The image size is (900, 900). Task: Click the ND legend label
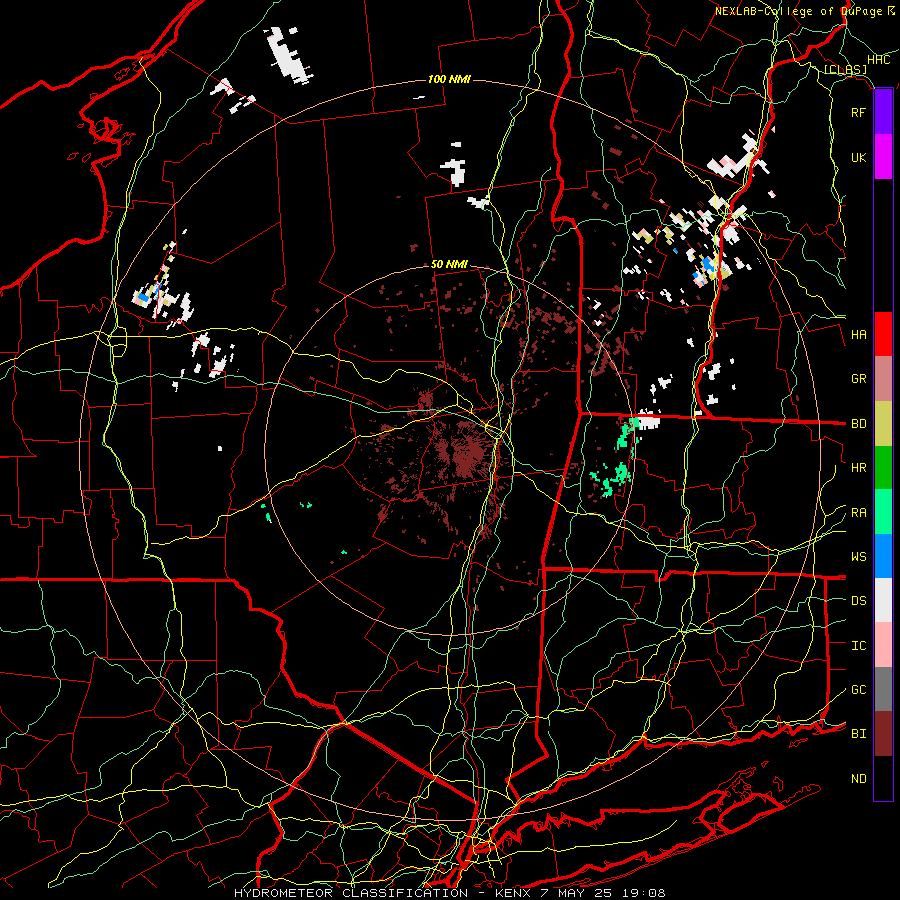click(858, 779)
